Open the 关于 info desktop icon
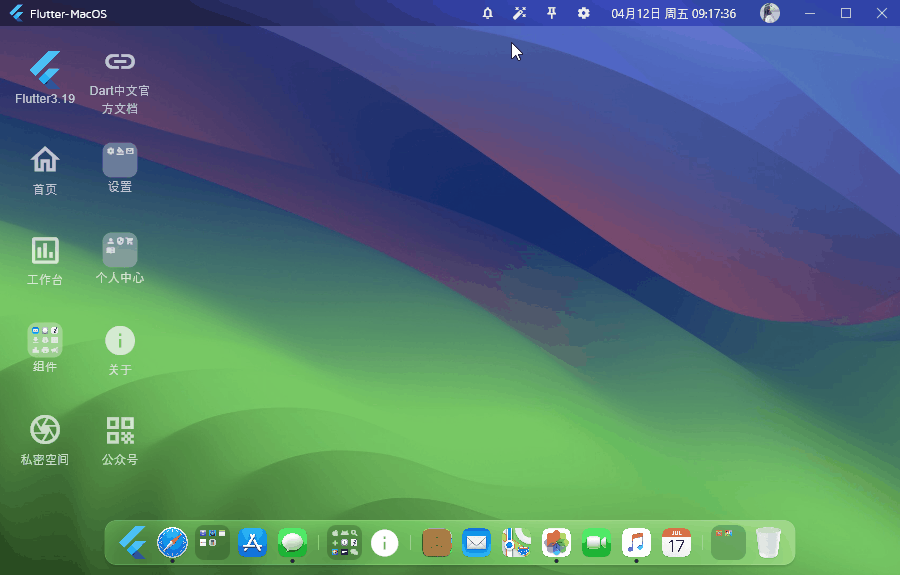This screenshot has height=575, width=900. (119, 351)
